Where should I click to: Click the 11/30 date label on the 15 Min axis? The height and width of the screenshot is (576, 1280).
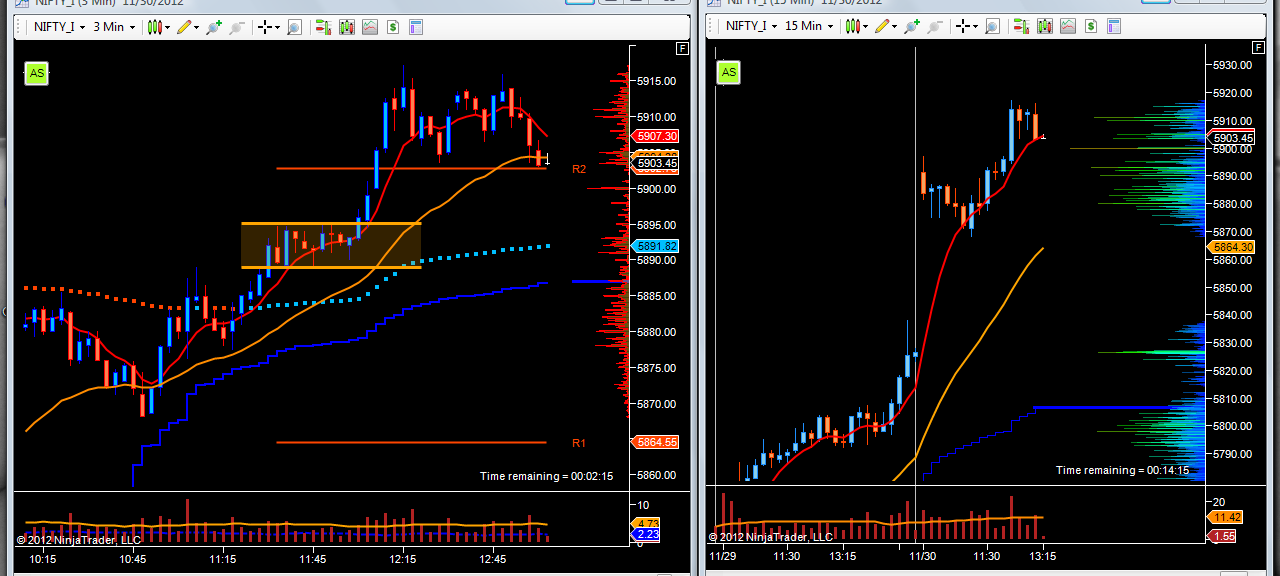tap(921, 556)
